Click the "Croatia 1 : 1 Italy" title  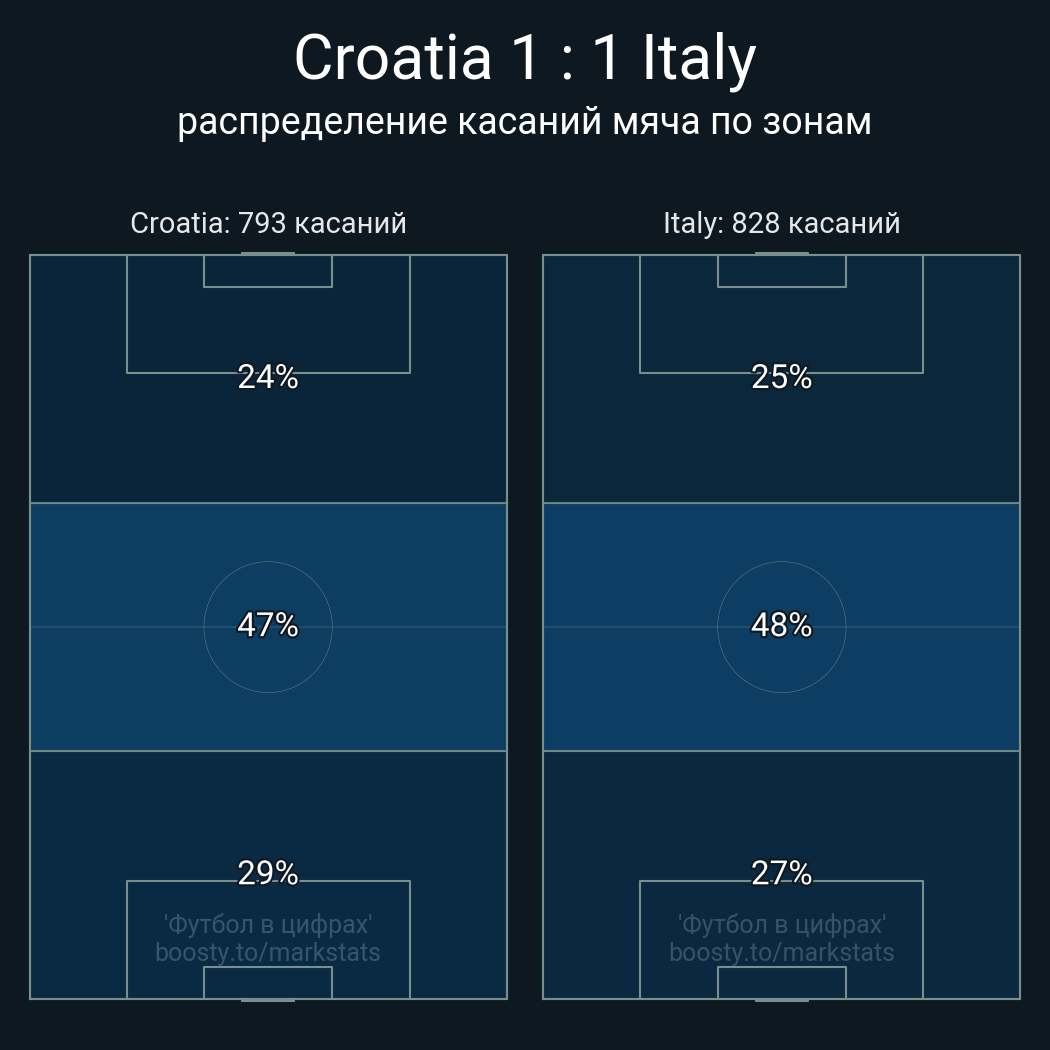pyautogui.click(x=524, y=58)
